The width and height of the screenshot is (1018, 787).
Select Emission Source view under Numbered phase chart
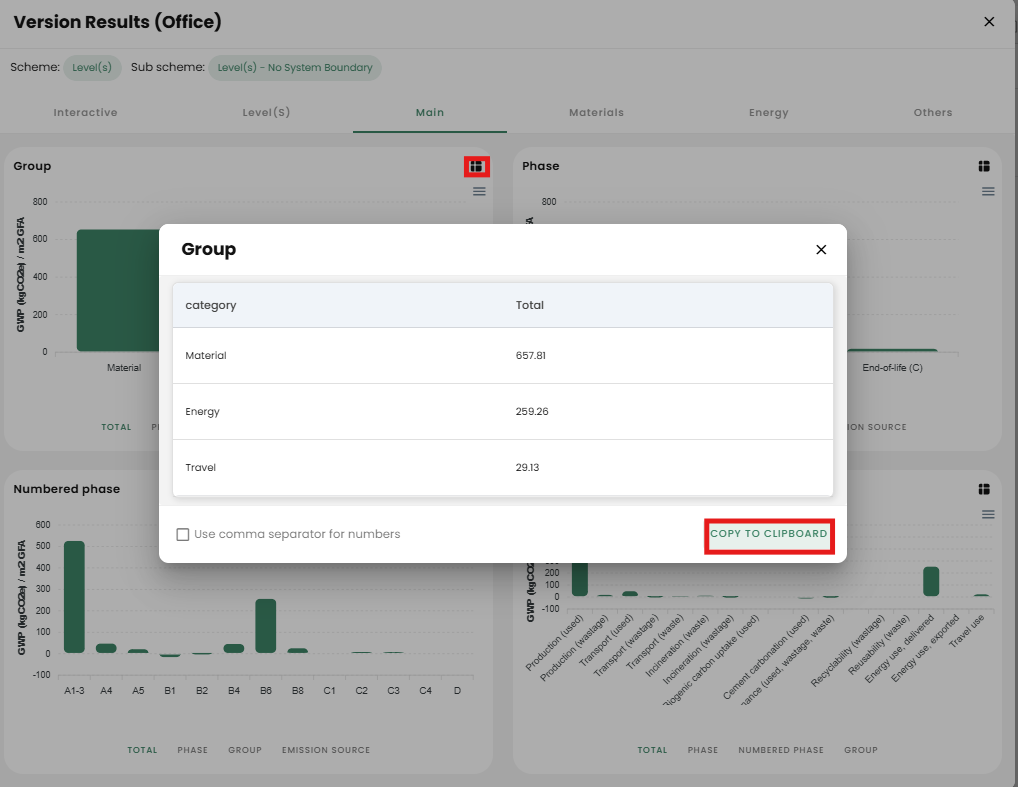coord(325,750)
